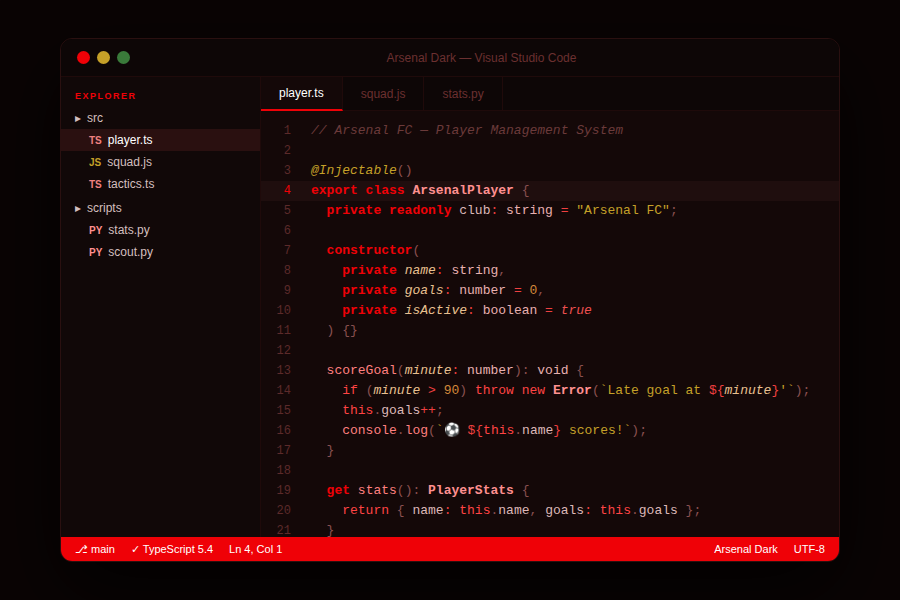Open the squad.js editor tab
Image resolution: width=900 pixels, height=600 pixels.
(x=383, y=94)
